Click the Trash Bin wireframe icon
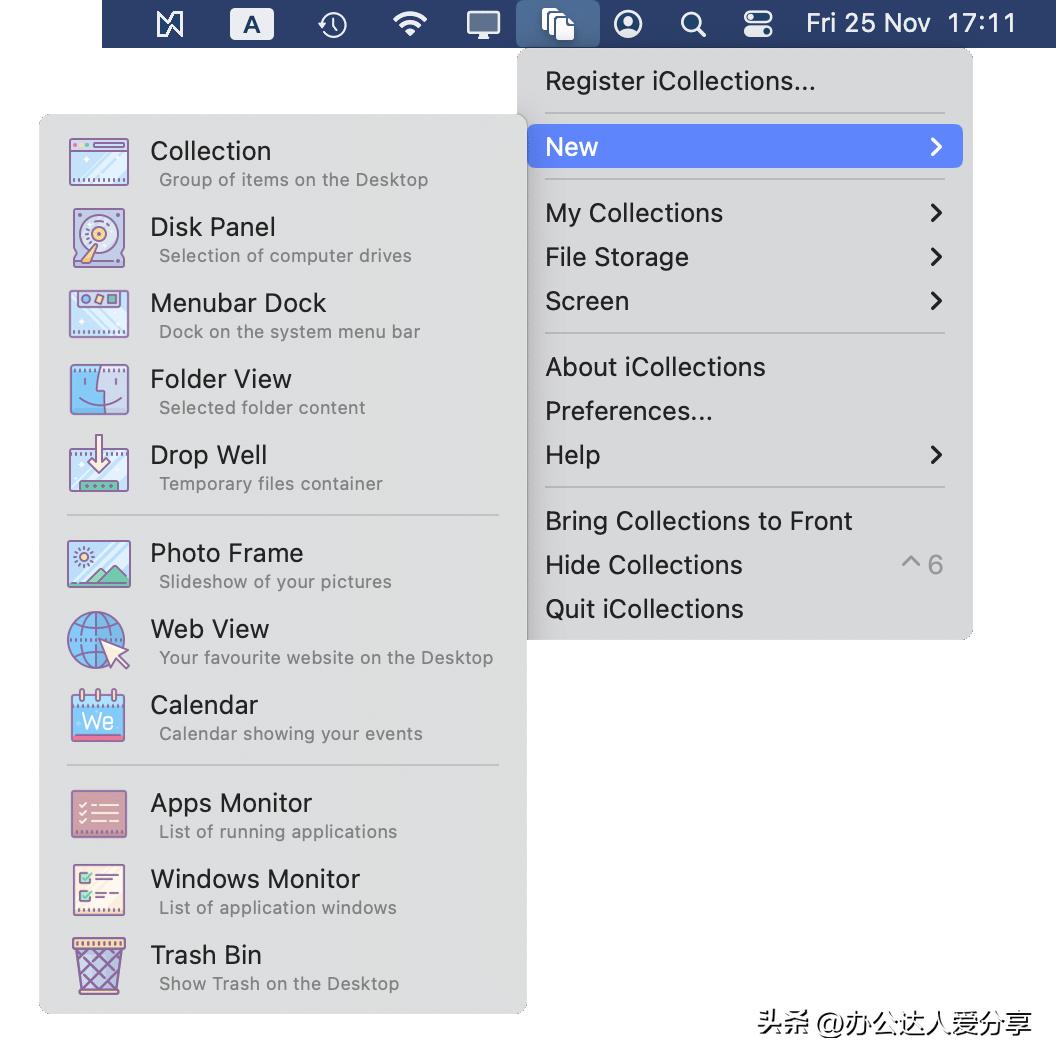 pyautogui.click(x=98, y=965)
